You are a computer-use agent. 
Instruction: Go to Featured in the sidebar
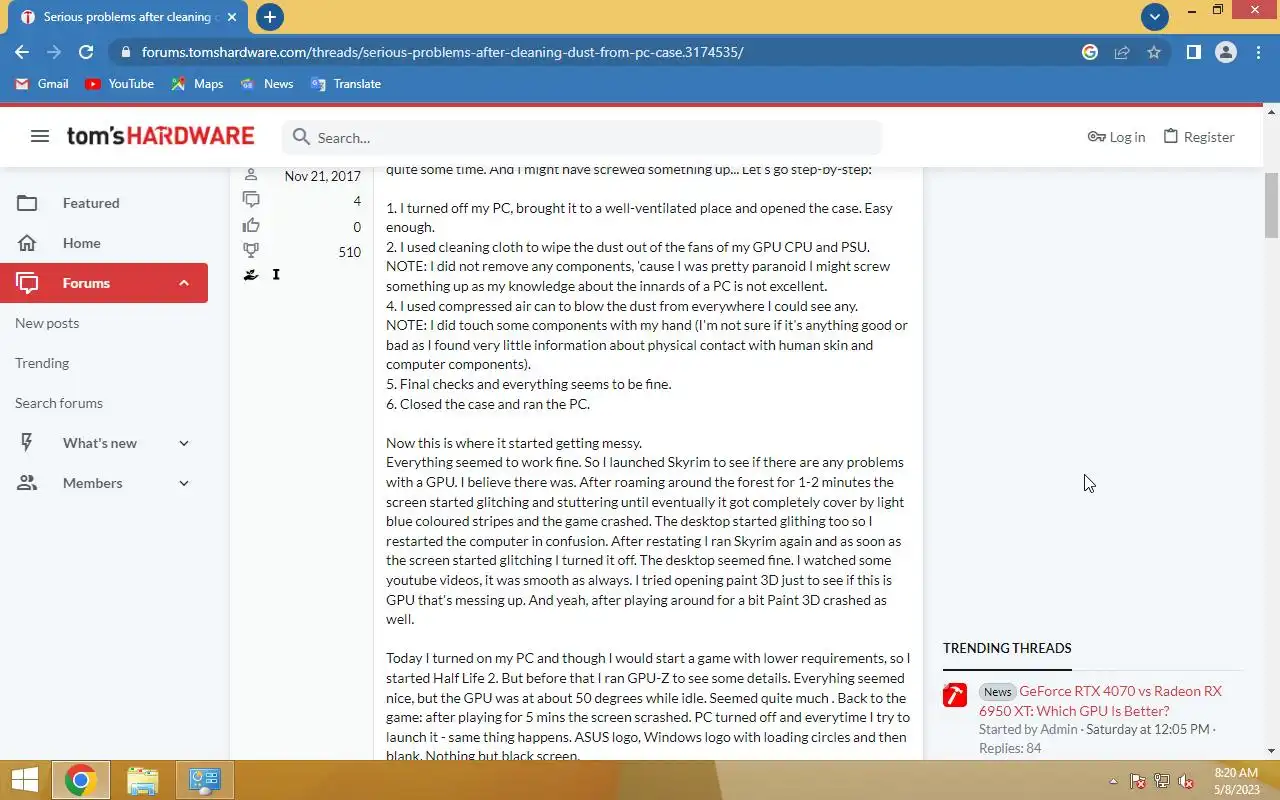point(91,203)
